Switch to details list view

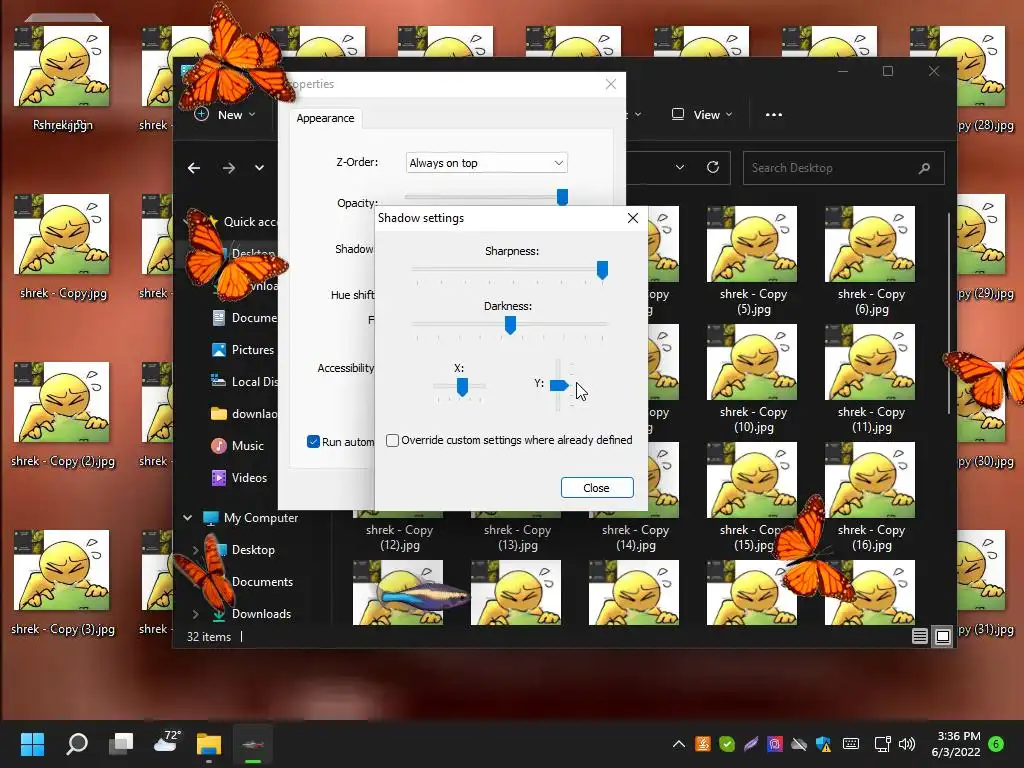click(x=920, y=636)
